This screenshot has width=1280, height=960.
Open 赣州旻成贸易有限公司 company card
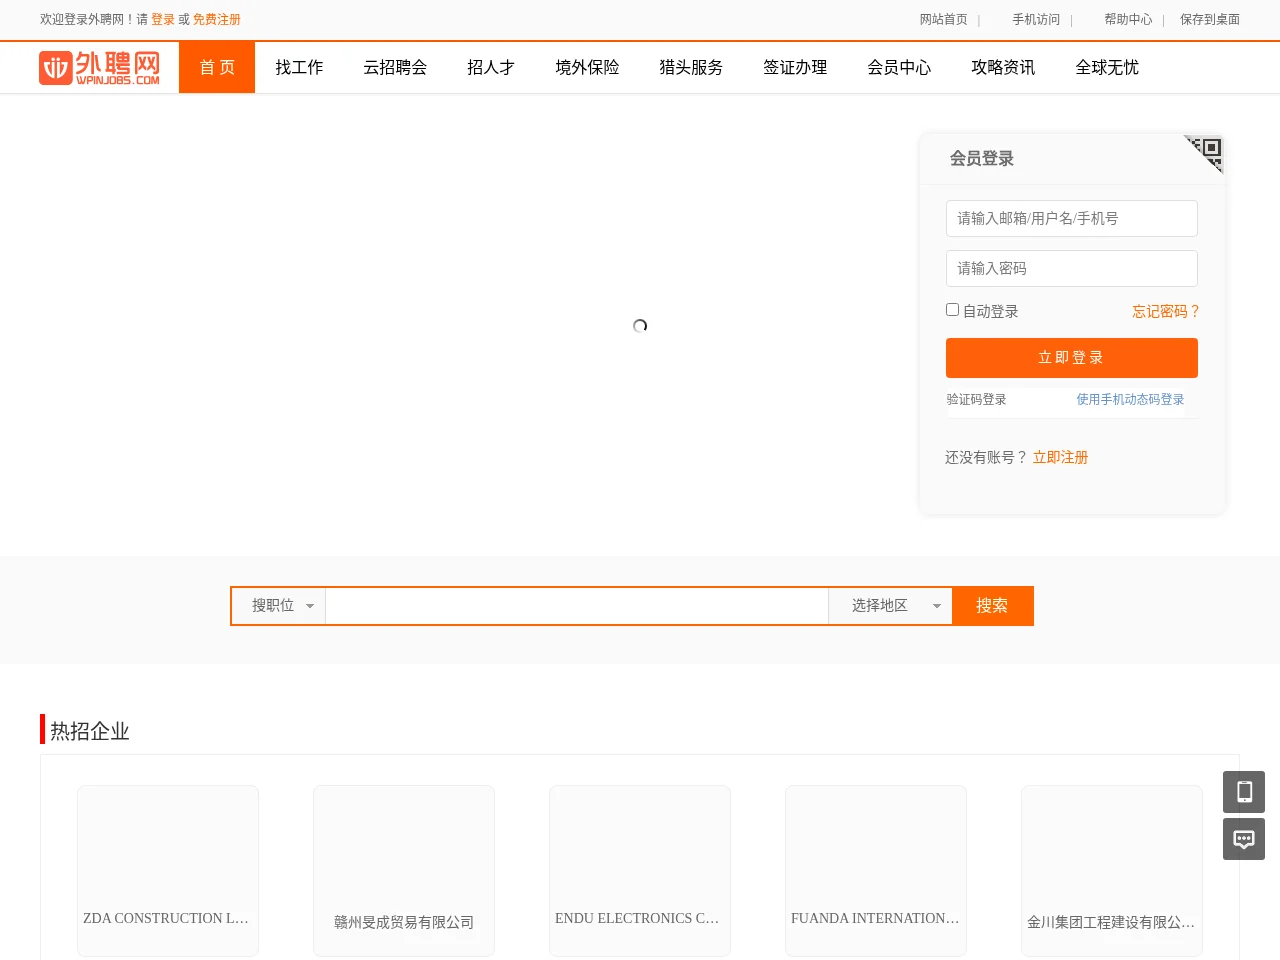click(404, 871)
